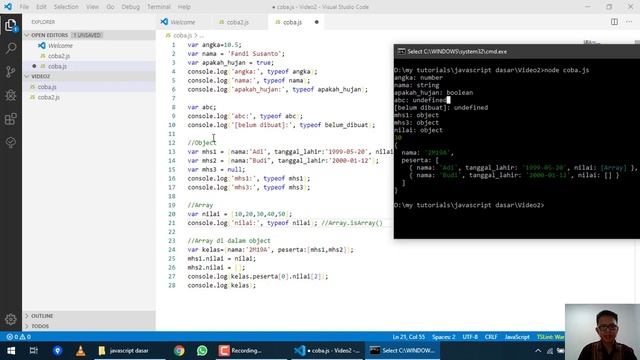Change line ending via CRLF status item

click(x=491, y=337)
